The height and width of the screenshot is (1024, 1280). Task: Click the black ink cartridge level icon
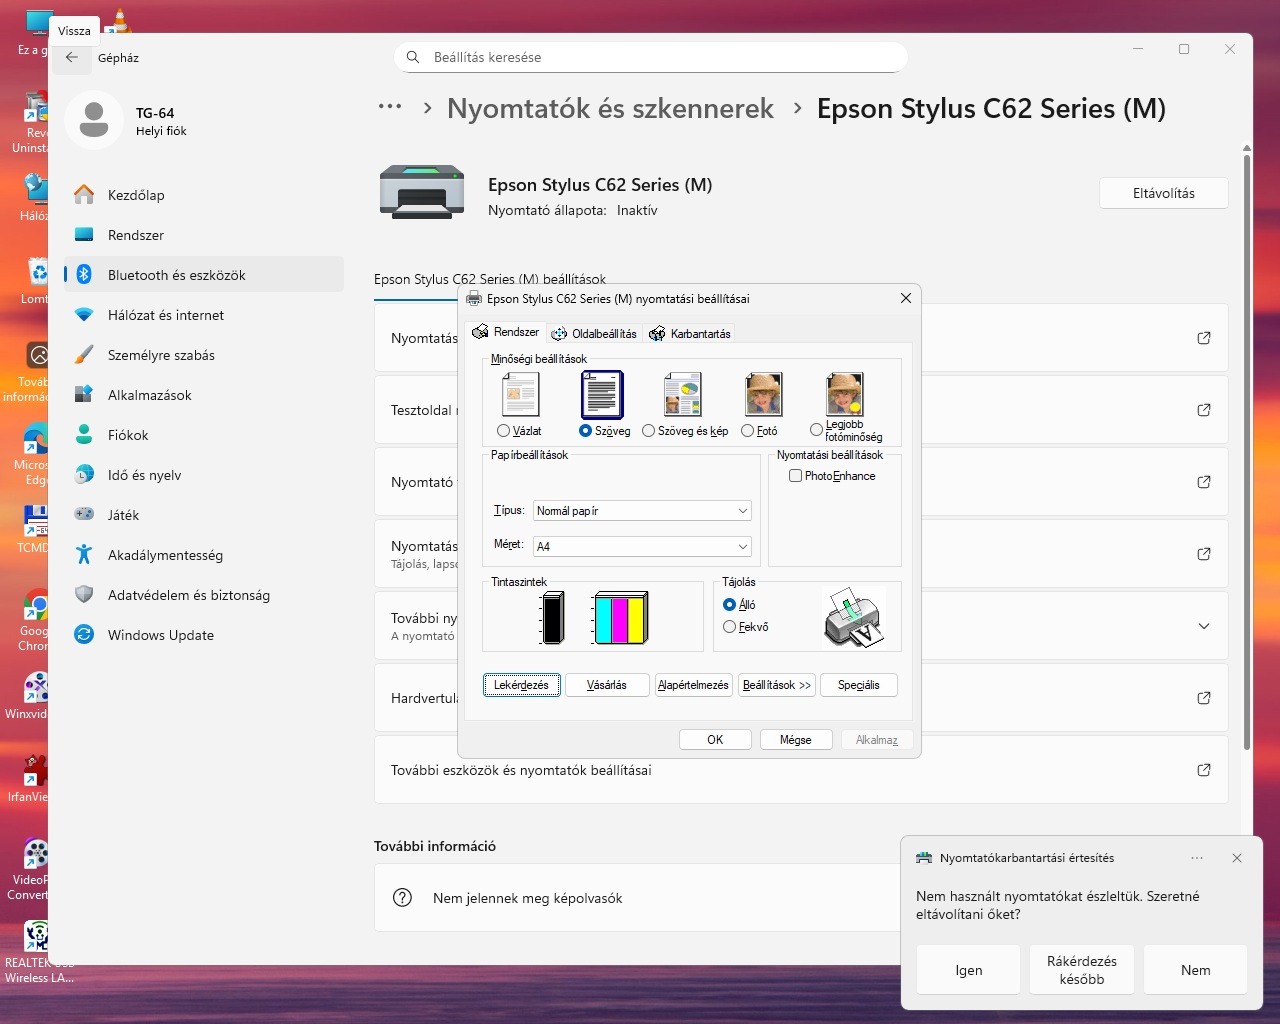tap(552, 618)
